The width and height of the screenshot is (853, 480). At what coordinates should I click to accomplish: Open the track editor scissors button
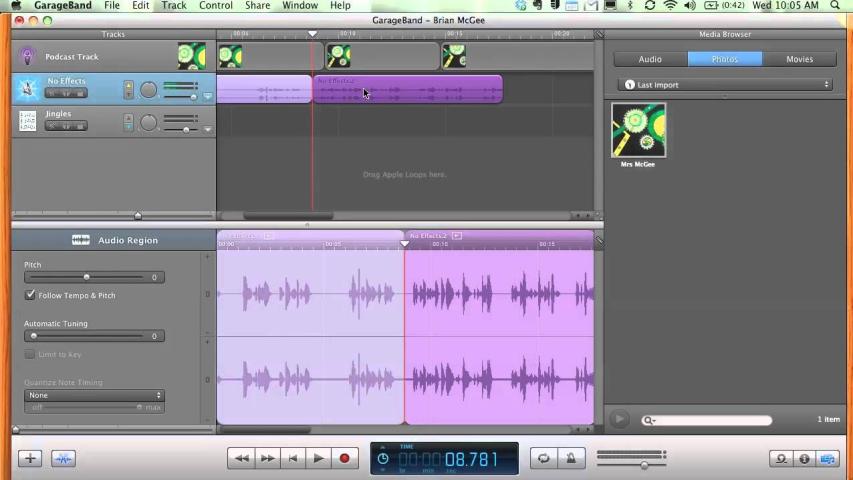(x=64, y=458)
